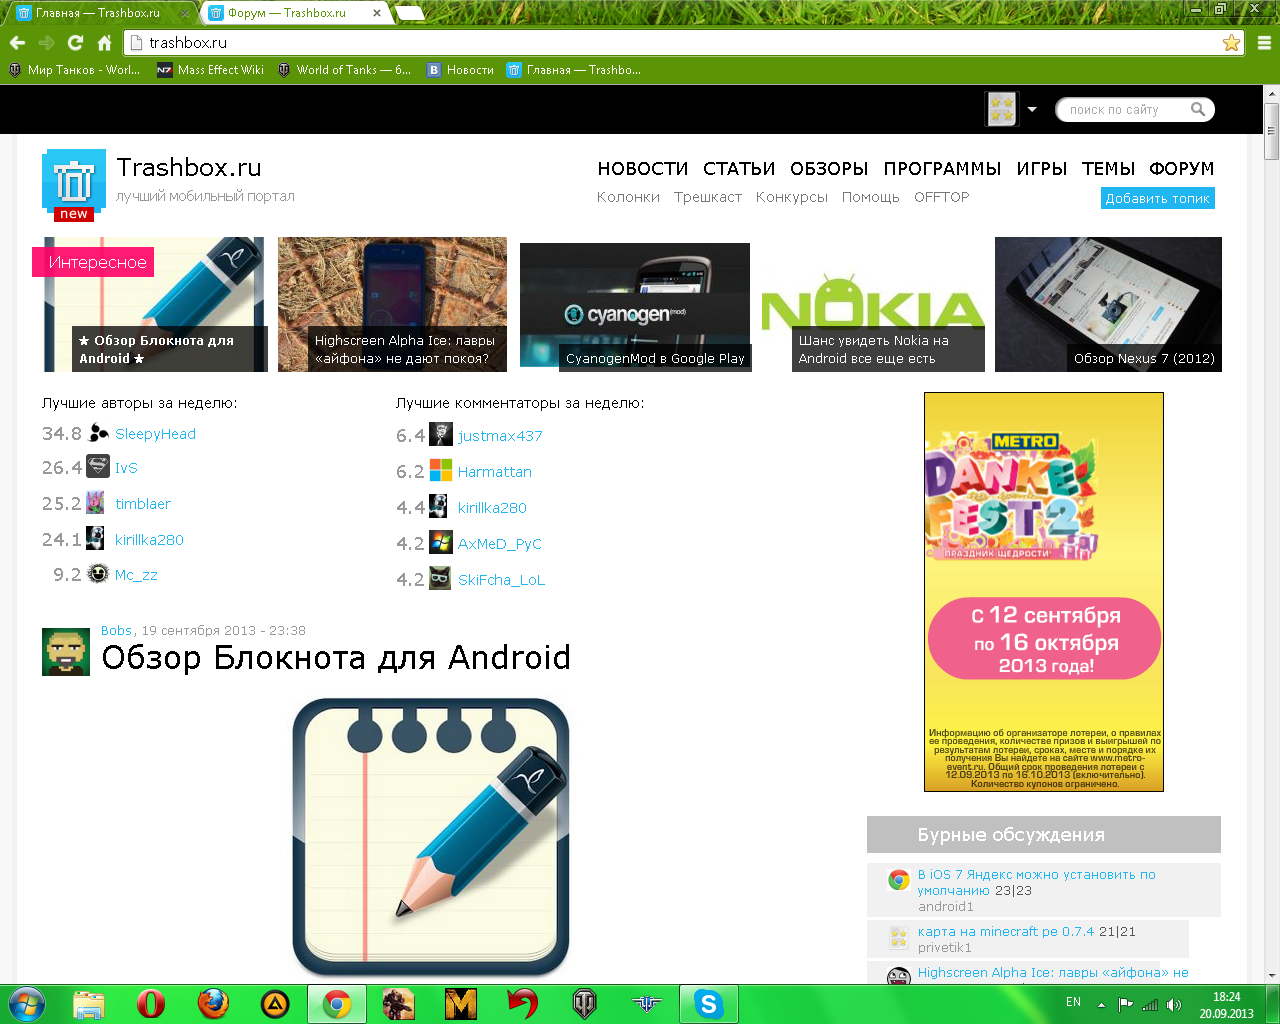Image resolution: width=1280 pixels, height=1024 pixels.
Task: Open the ФОРУМ menu section
Action: [1182, 168]
